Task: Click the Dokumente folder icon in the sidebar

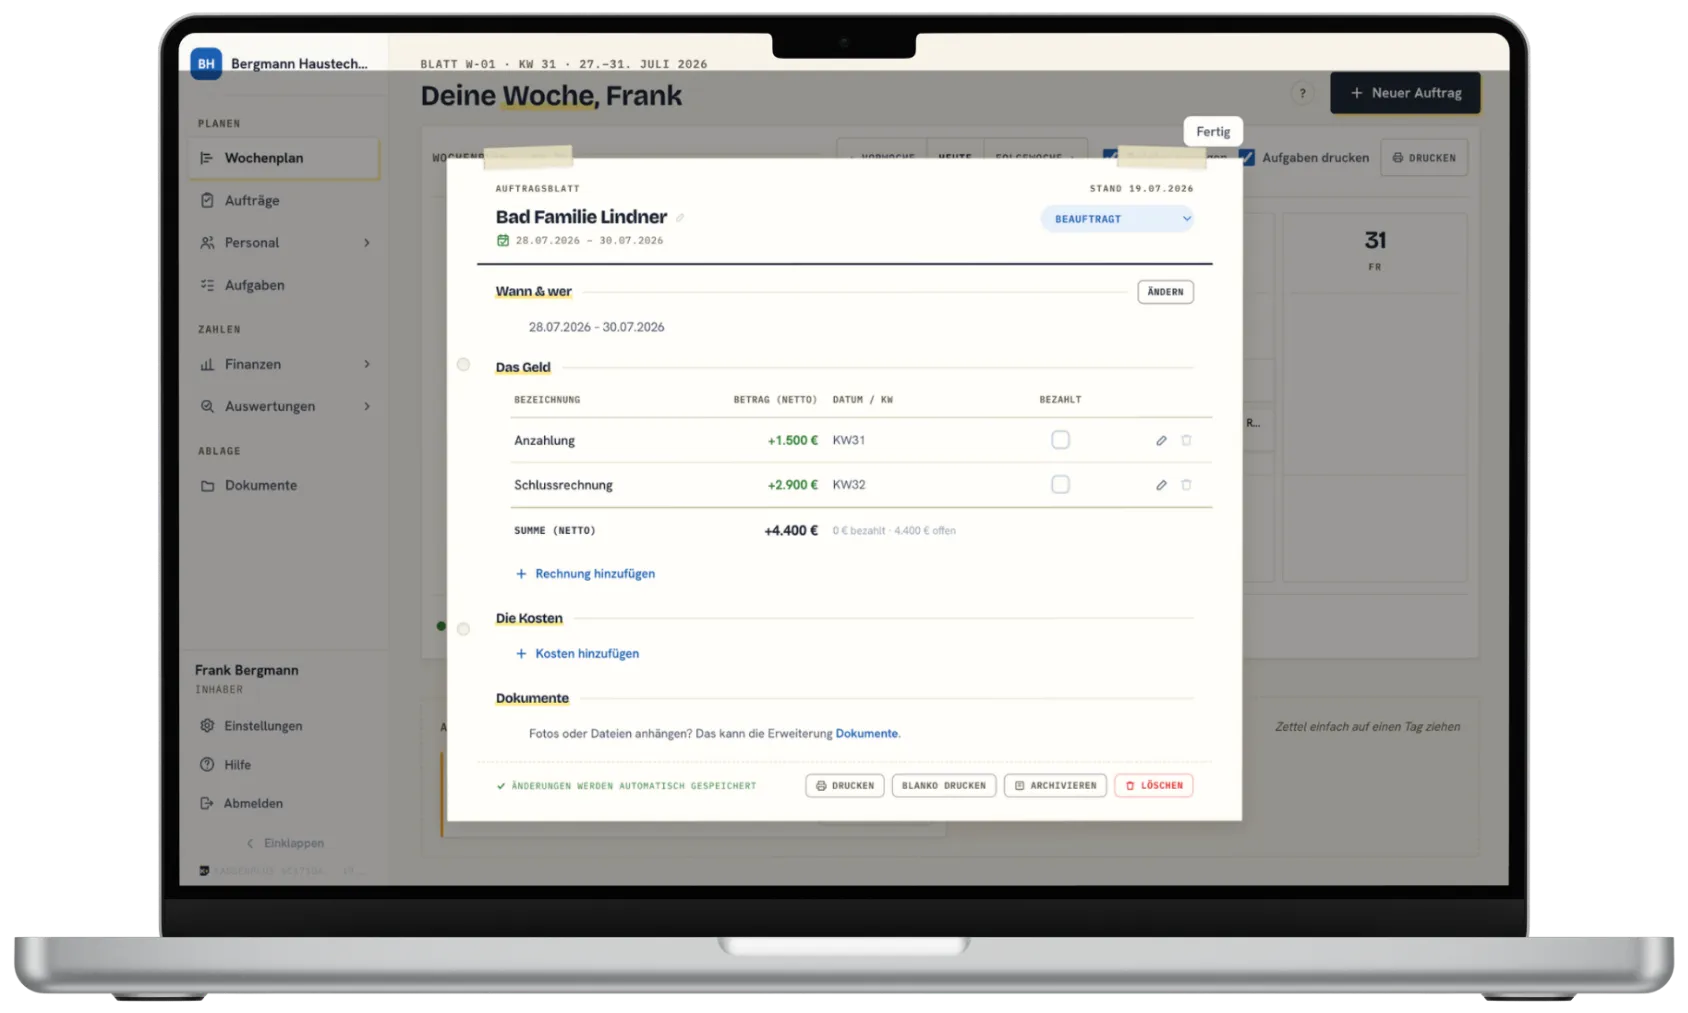Action: tap(207, 486)
